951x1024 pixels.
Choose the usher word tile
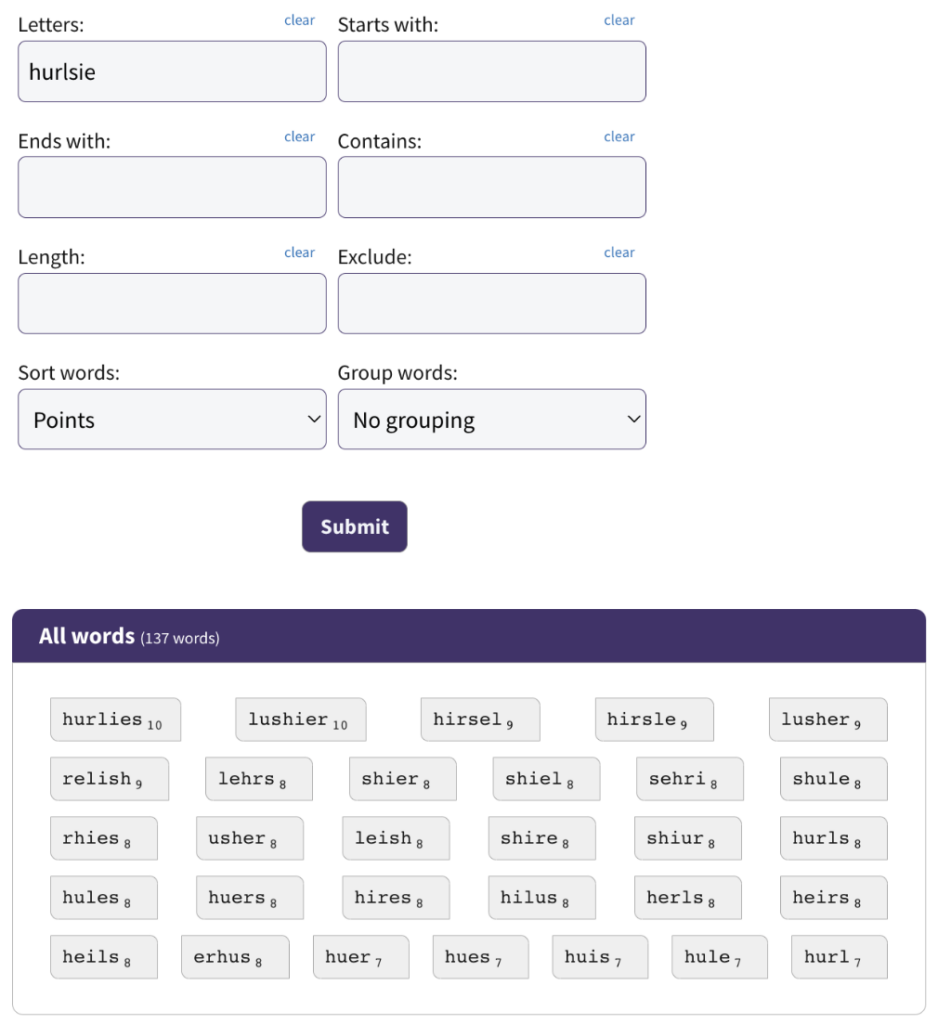pyautogui.click(x=250, y=839)
